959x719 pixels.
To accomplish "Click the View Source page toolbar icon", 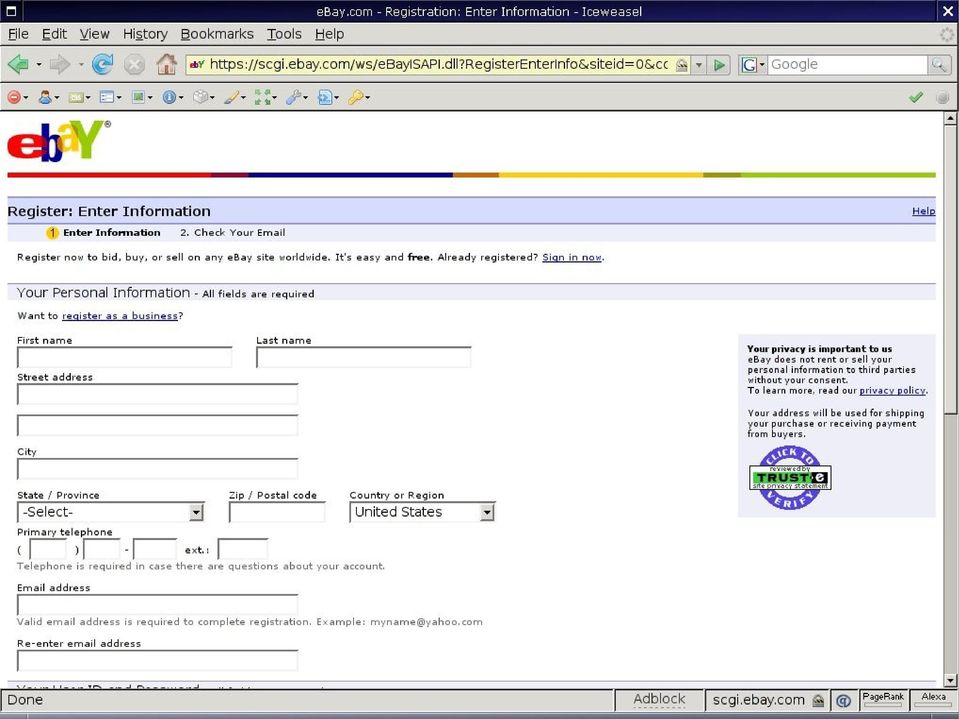I will (325, 97).
